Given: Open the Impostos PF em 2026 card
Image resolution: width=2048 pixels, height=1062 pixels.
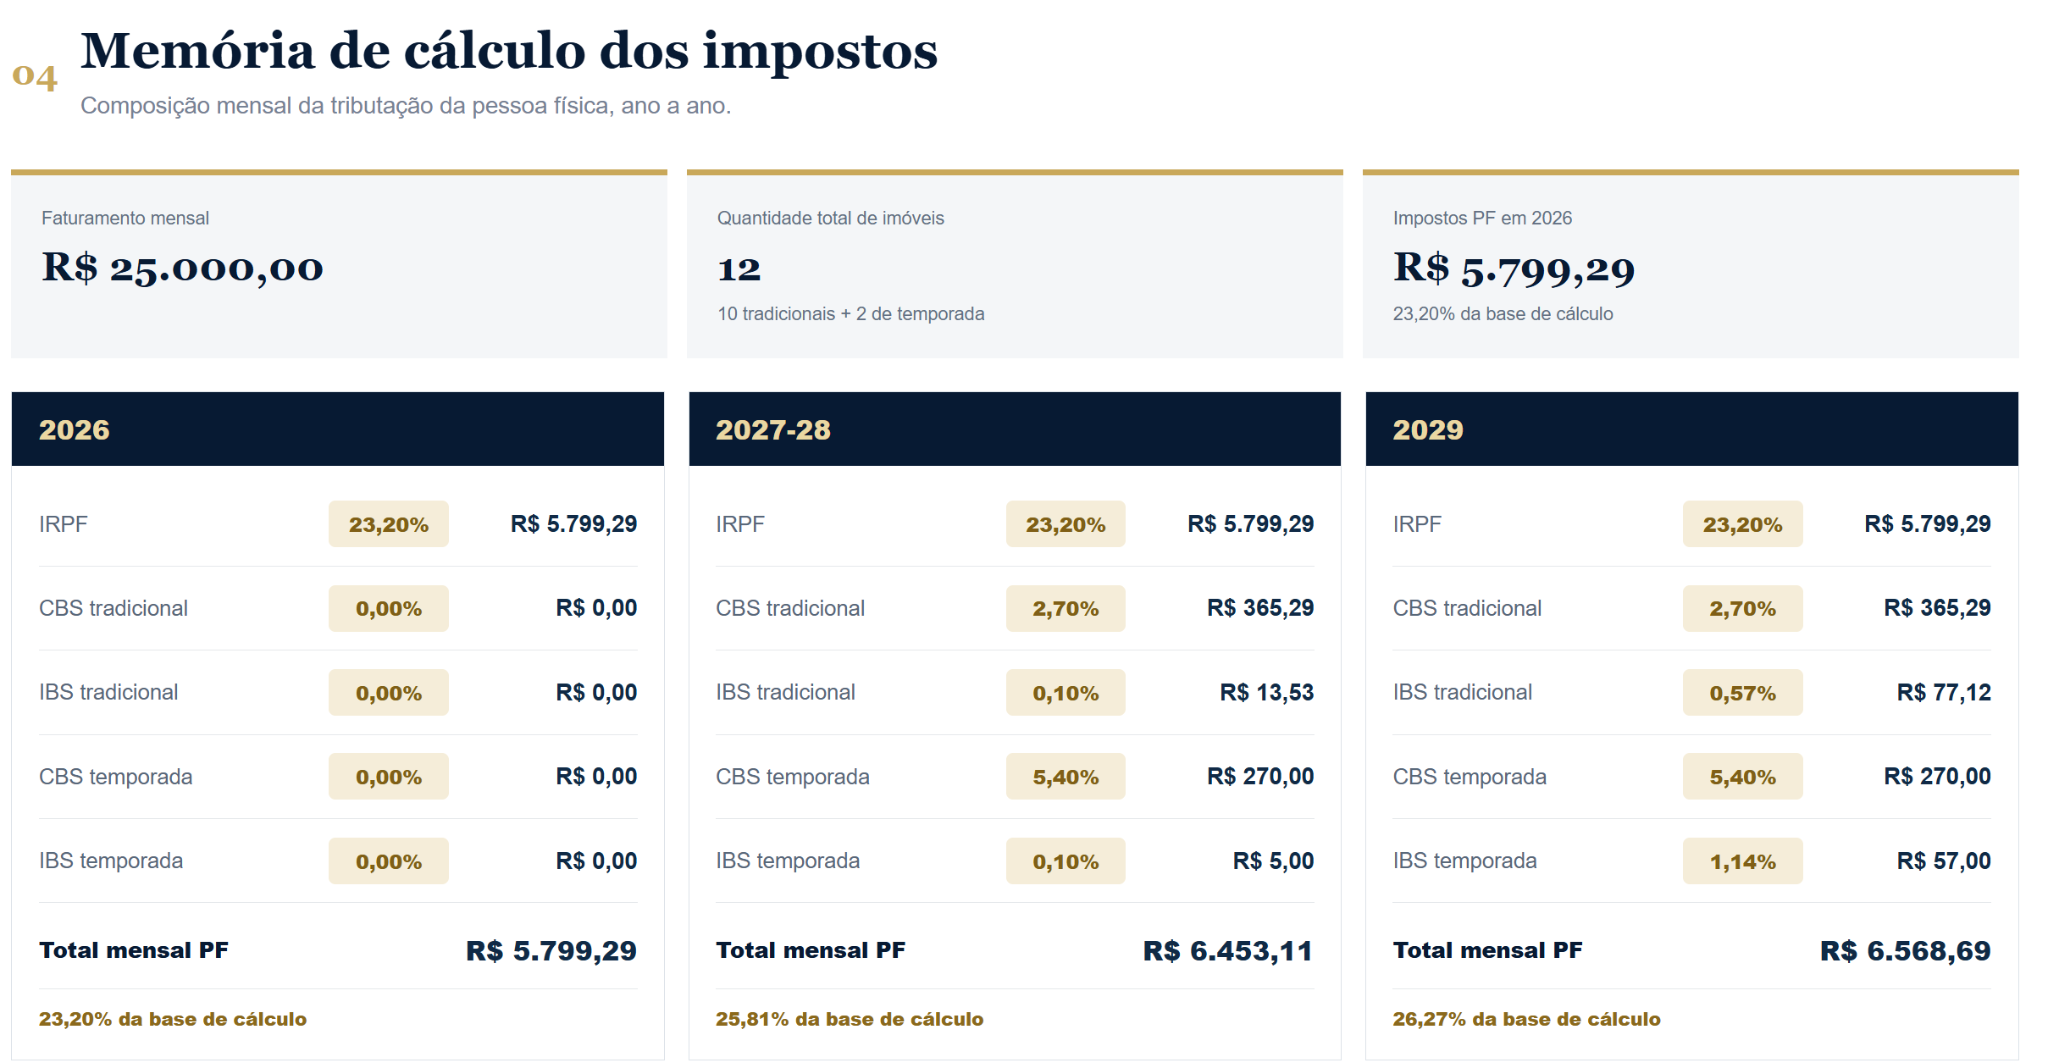Looking at the screenshot, I should coord(1690,264).
